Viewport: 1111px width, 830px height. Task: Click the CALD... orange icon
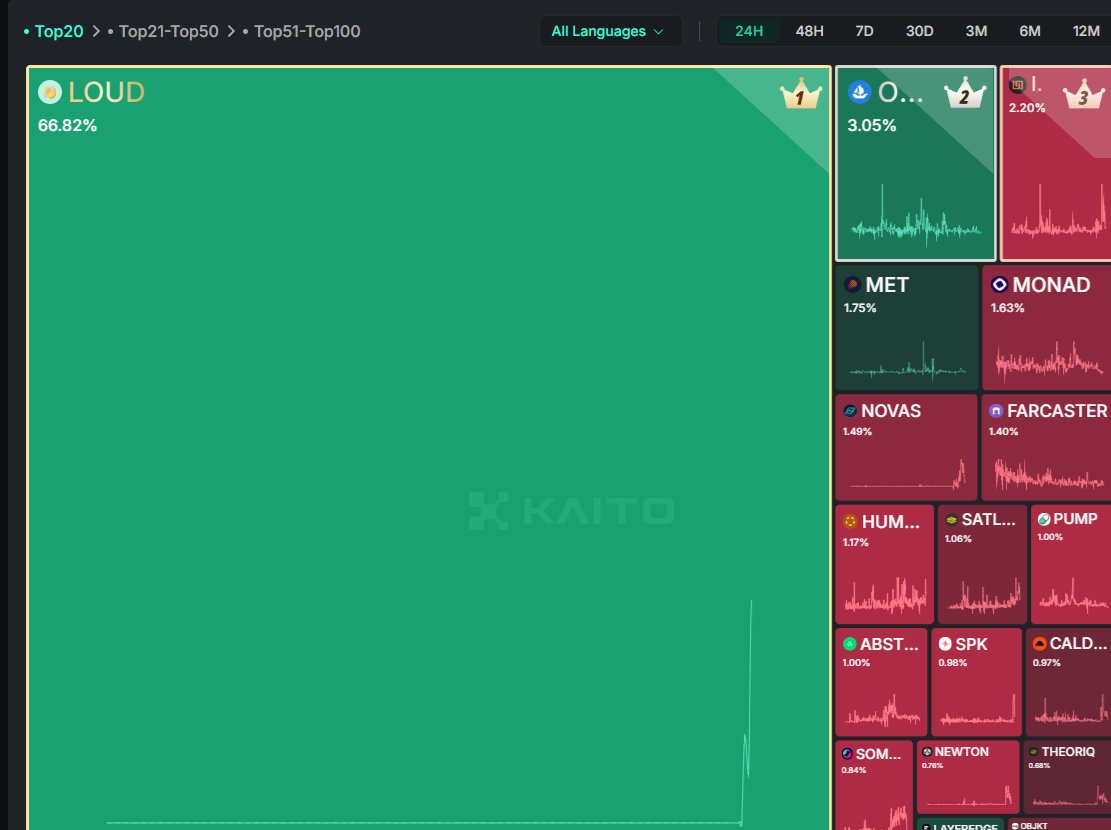tap(1039, 644)
